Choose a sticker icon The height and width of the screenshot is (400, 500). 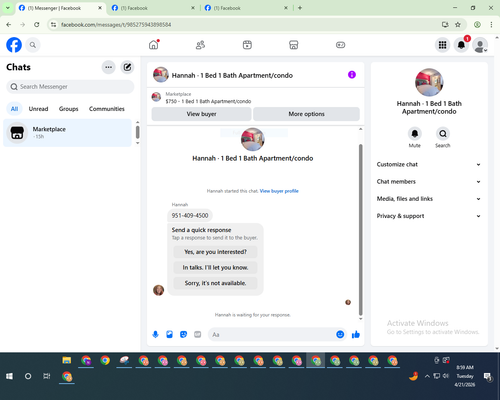(x=183, y=334)
